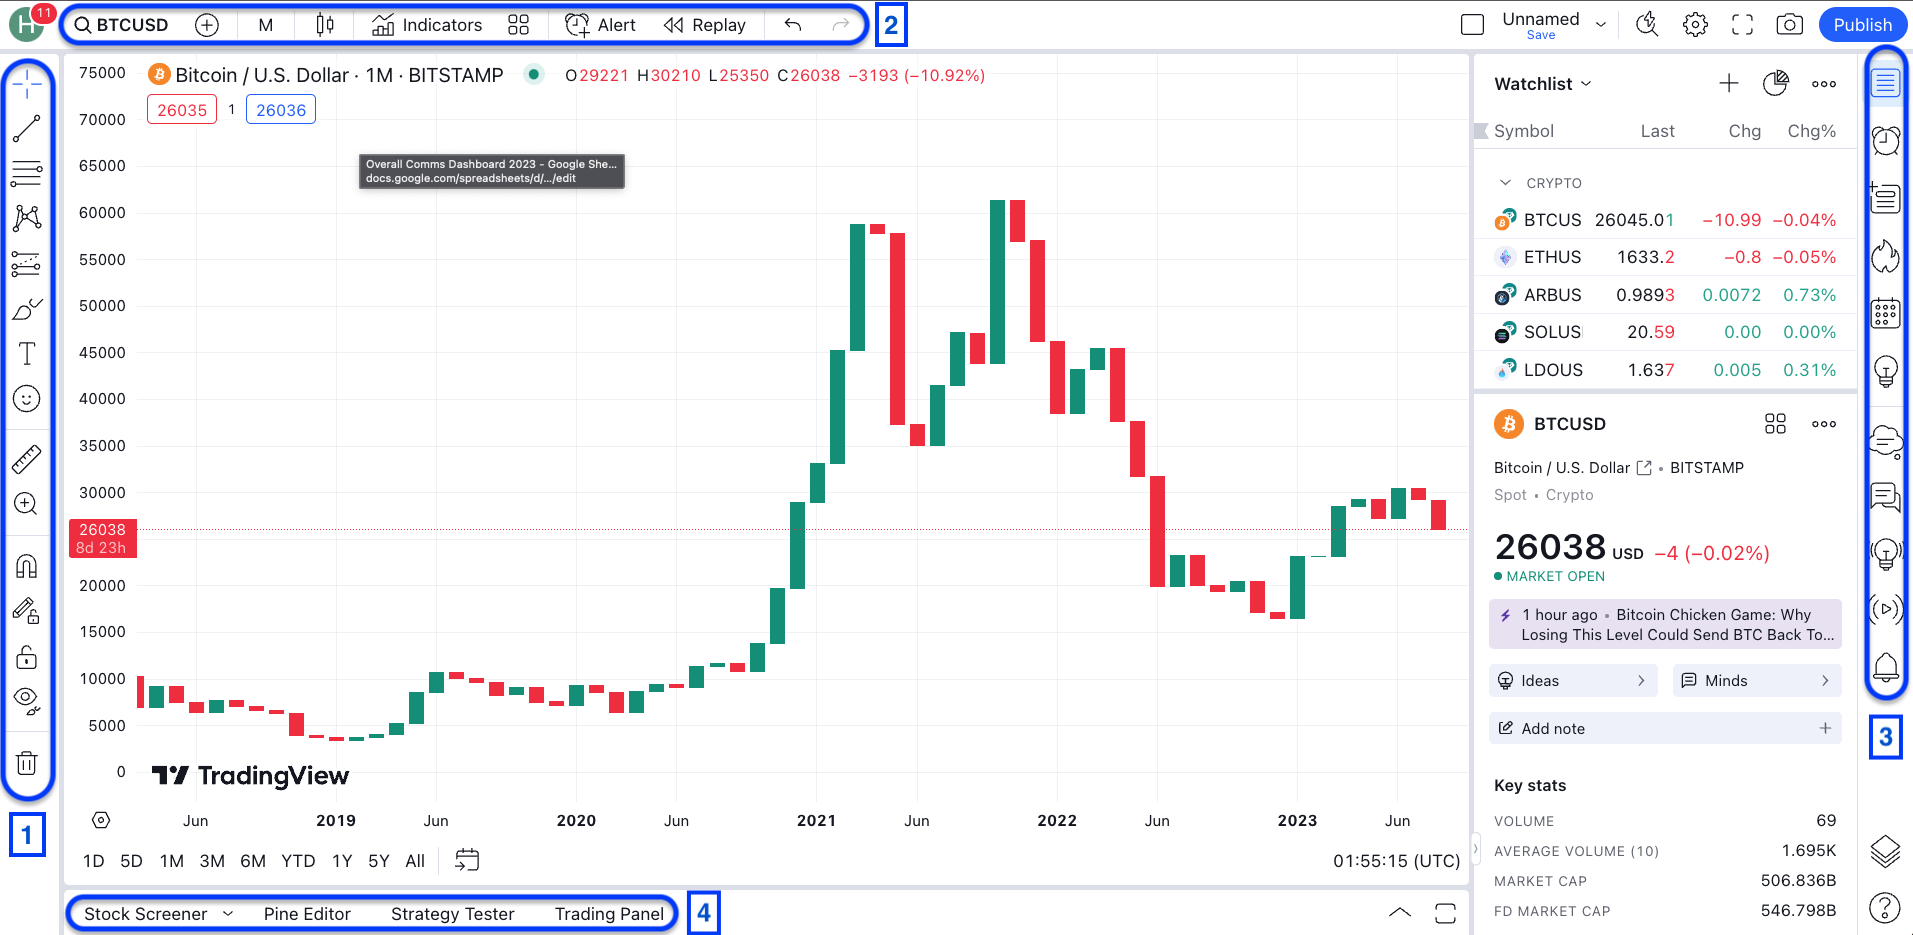Open the Hotlists flame panel
This screenshot has height=935, width=1913.
pos(1885,256)
